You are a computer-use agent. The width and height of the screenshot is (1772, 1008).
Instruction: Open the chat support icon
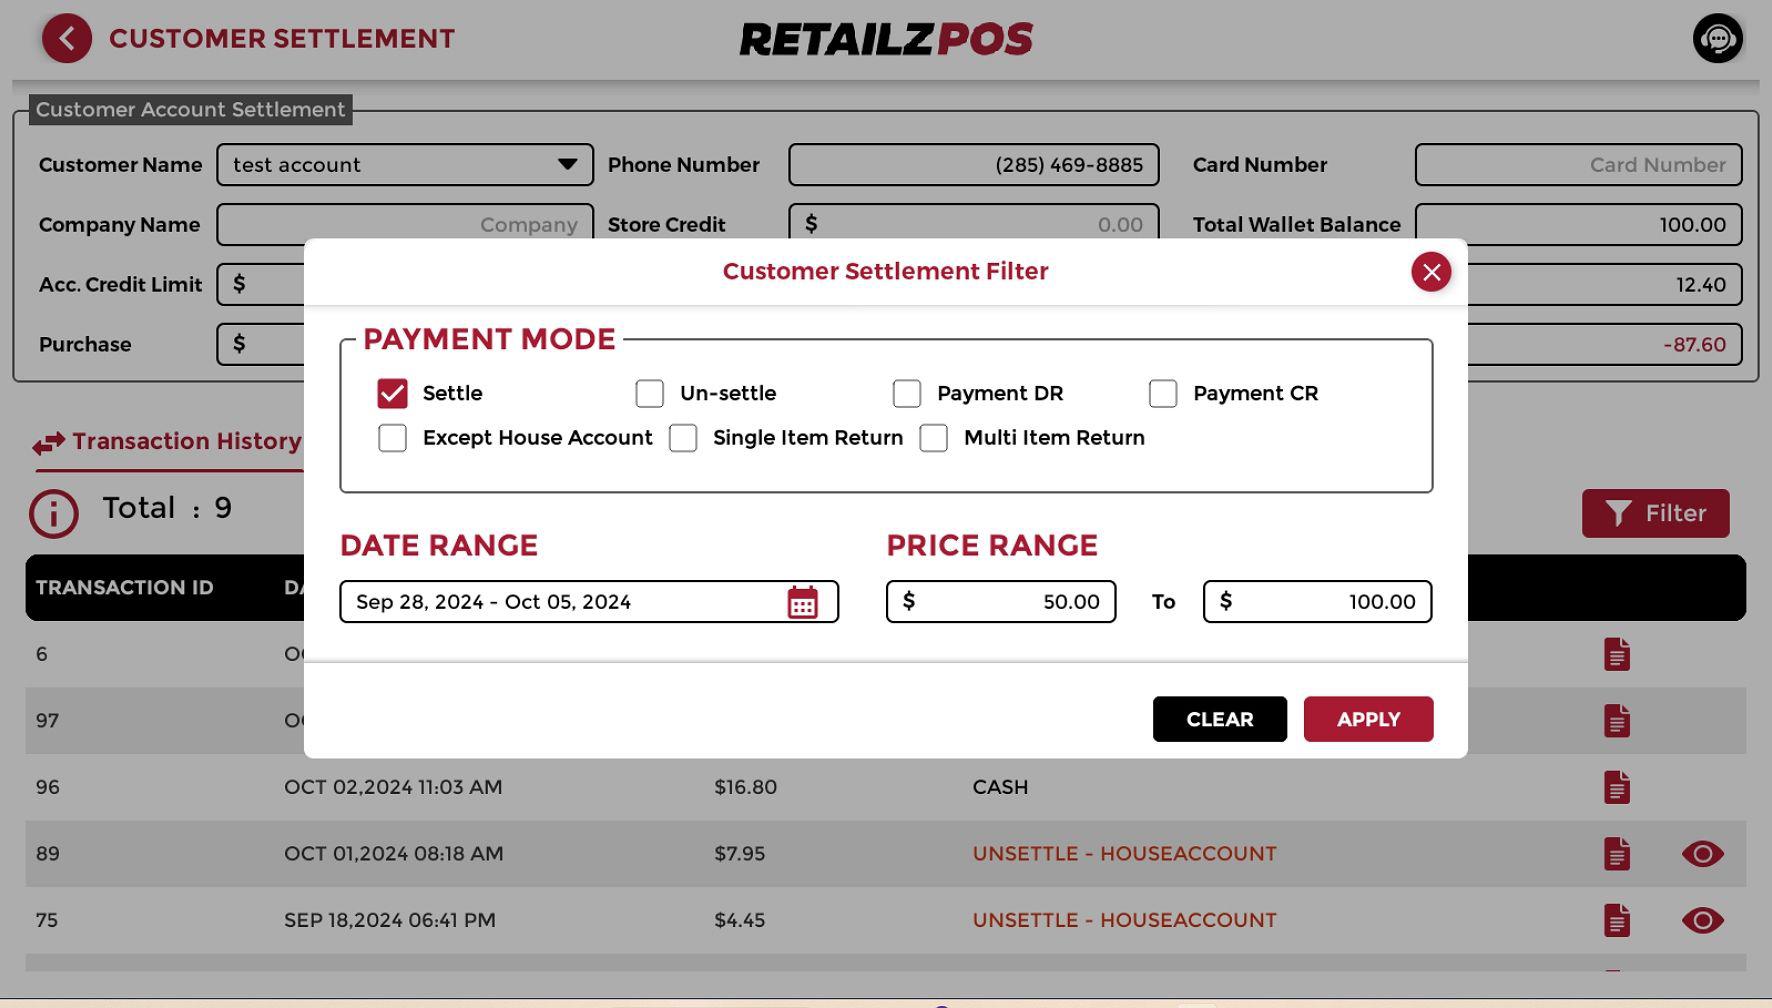(x=1717, y=39)
